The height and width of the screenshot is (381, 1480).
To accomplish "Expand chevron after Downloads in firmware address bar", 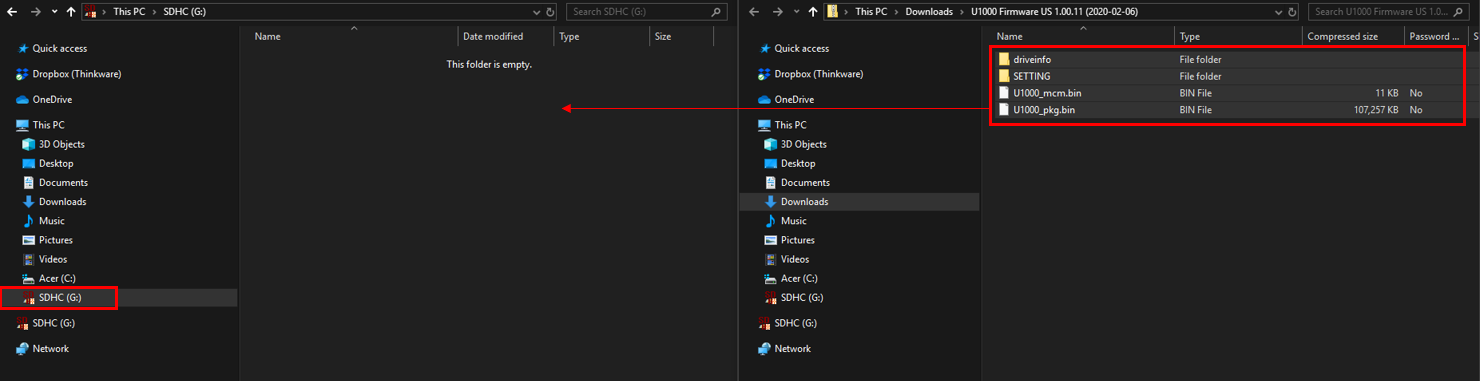I will [961, 12].
